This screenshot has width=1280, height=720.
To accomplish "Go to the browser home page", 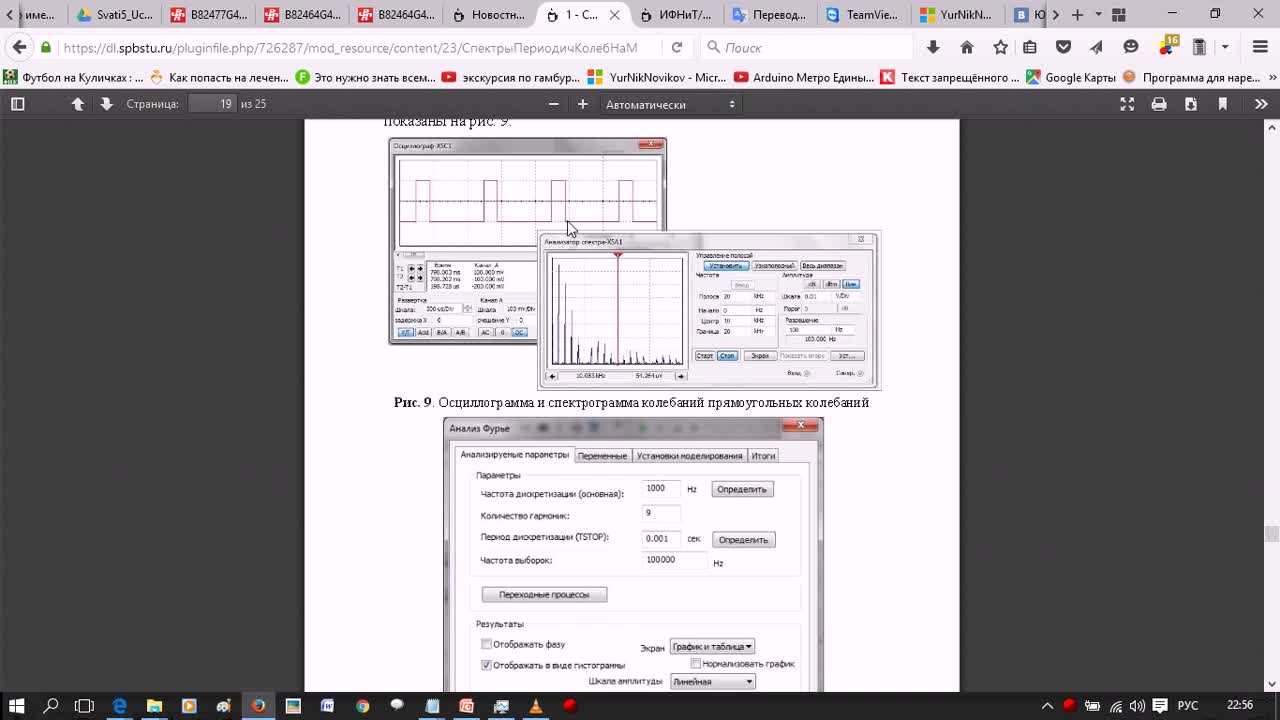I will (967, 47).
